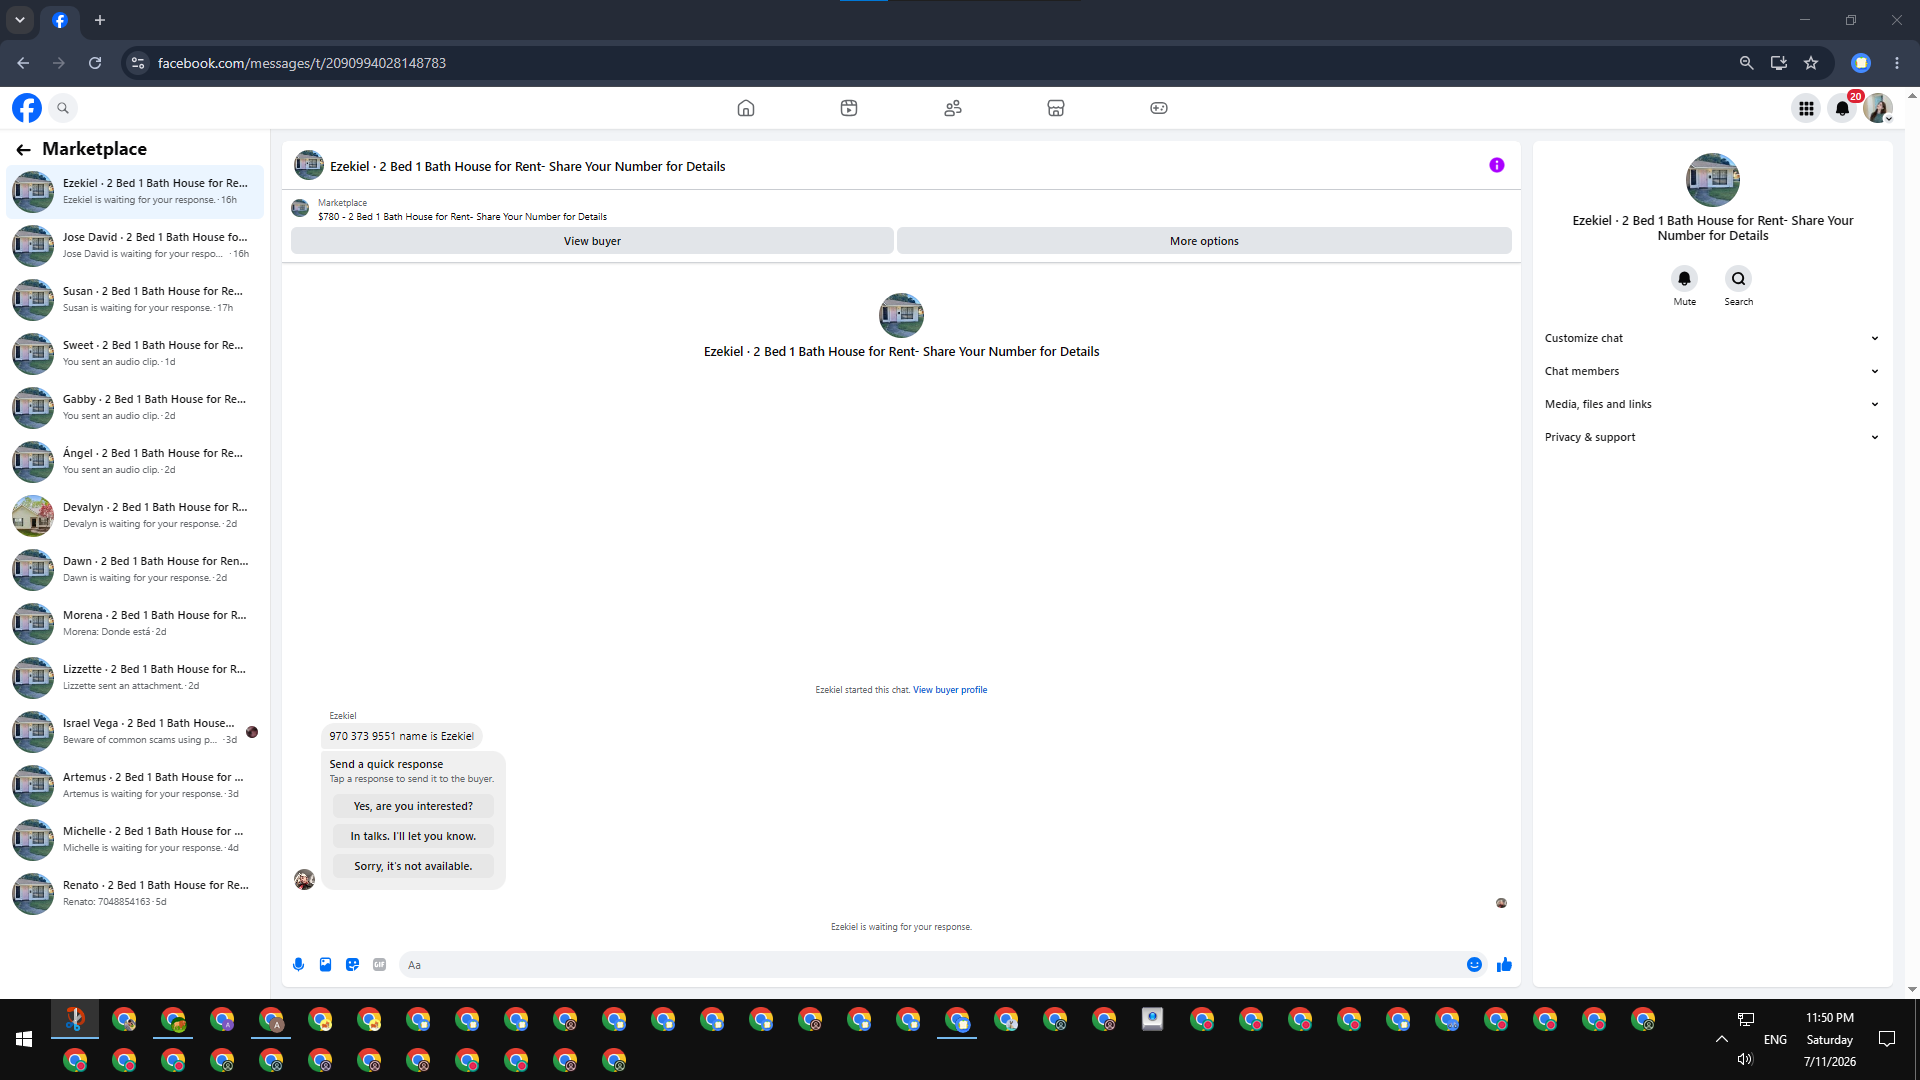Image resolution: width=1920 pixels, height=1080 pixels.
Task: Show hidden system tray icons
Action: coord(1722,1039)
